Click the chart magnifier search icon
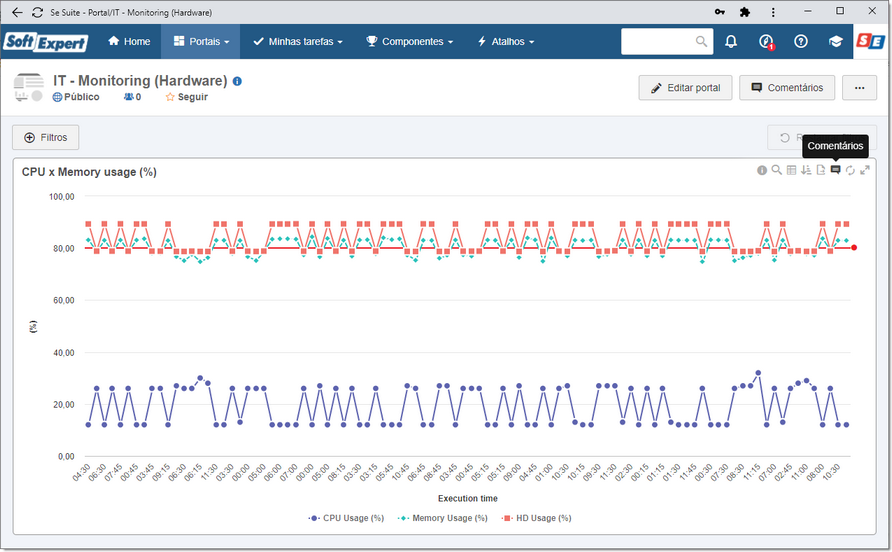Screen dimensions: 892x552 [x=777, y=170]
